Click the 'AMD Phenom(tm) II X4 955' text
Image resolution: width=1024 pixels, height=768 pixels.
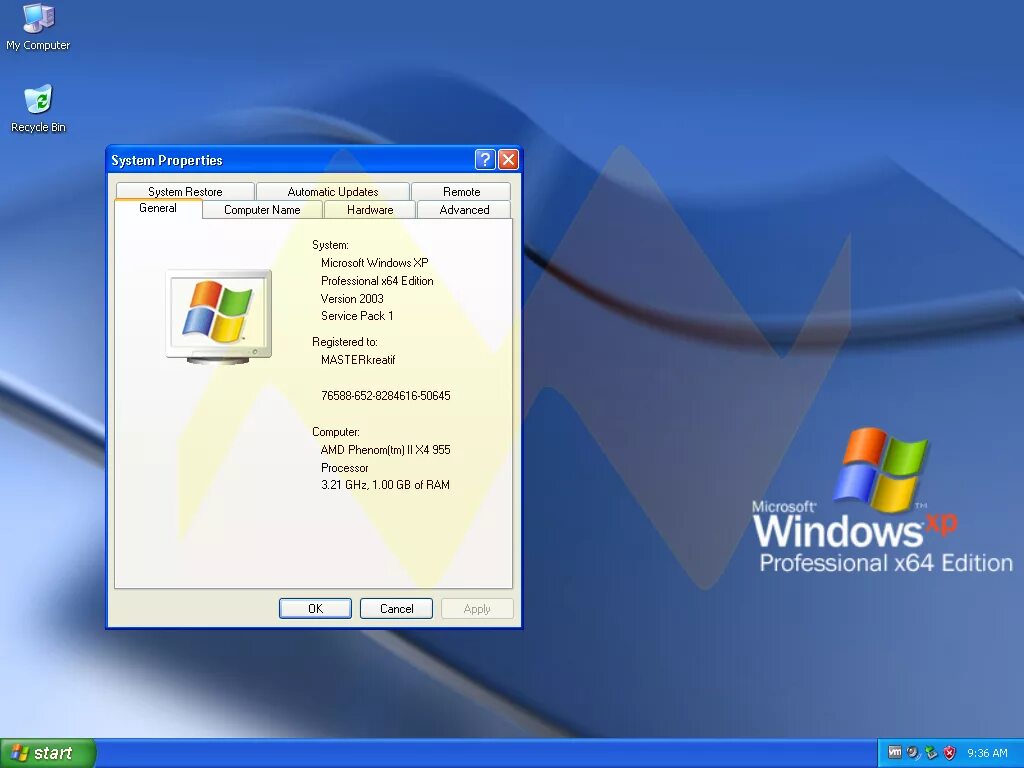click(x=385, y=450)
